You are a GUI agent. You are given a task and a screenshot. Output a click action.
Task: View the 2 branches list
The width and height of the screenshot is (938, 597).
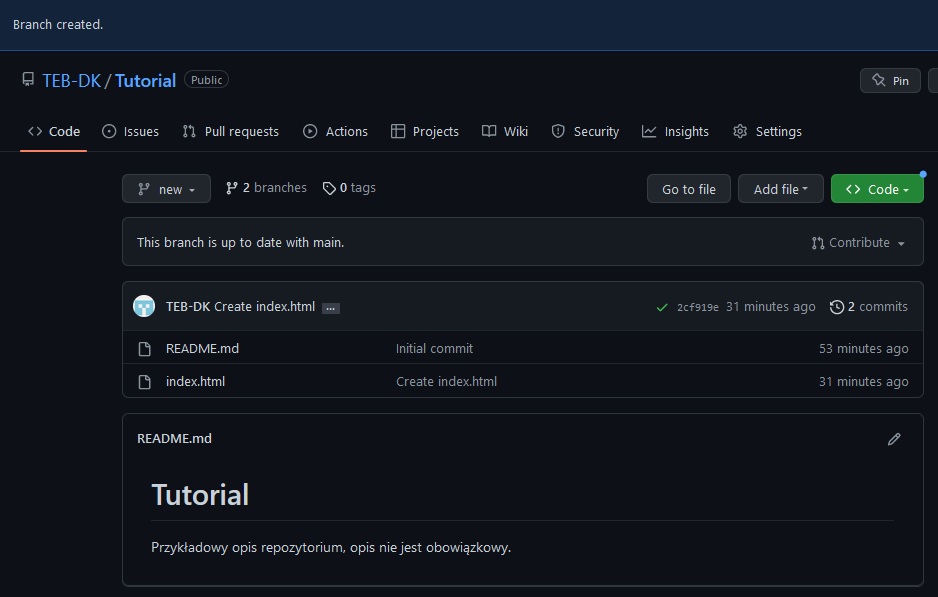click(x=265, y=187)
